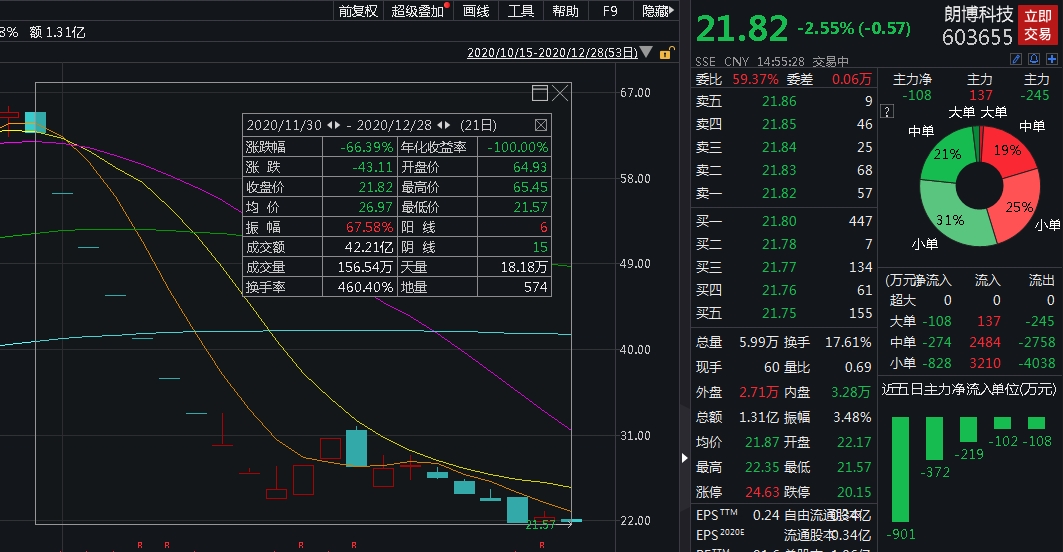Click the window layout icon above statistics table
The height and width of the screenshot is (552, 1063).
click(x=540, y=93)
